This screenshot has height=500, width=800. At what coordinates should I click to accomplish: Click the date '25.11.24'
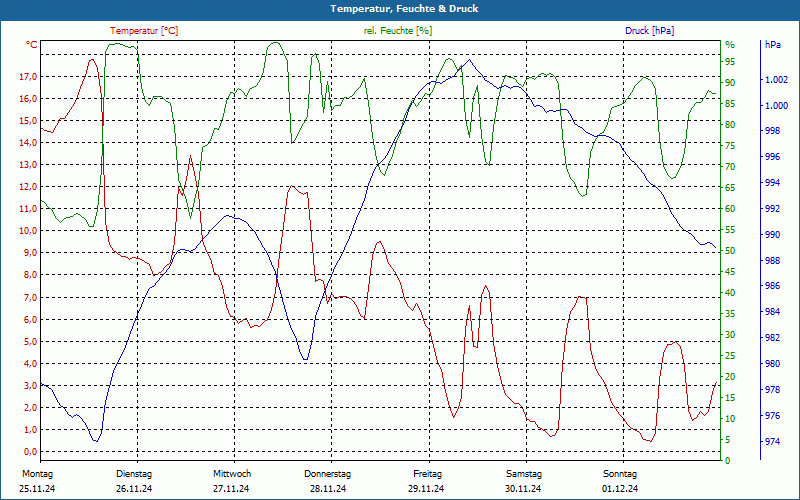pos(37,489)
